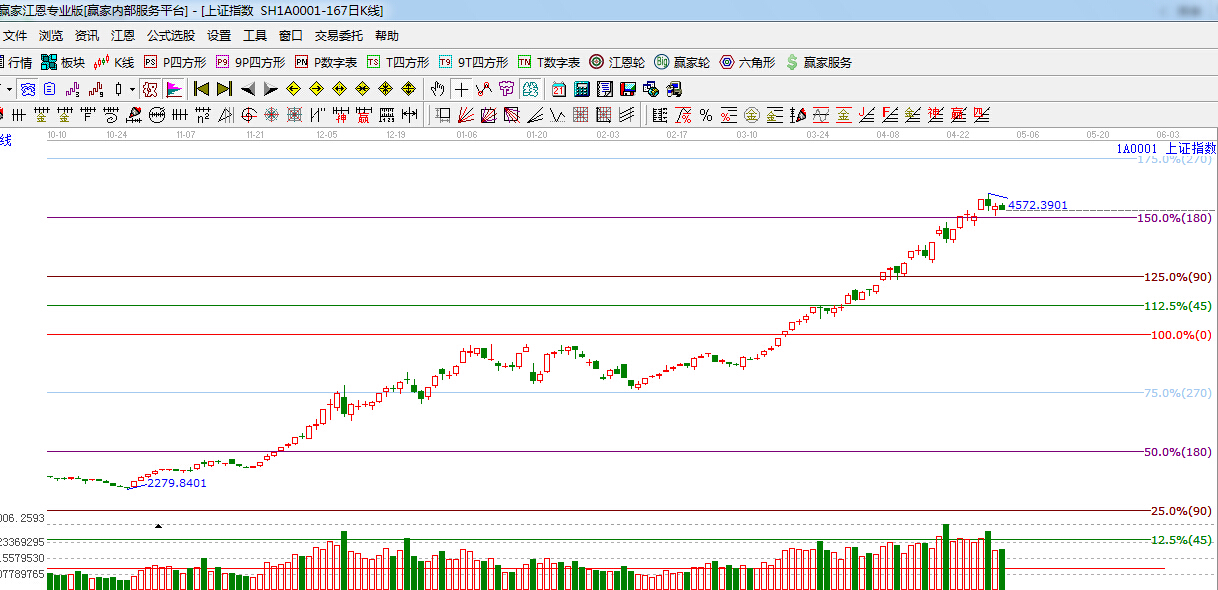Click the 100.0%(0) level line label

(x=1181, y=335)
